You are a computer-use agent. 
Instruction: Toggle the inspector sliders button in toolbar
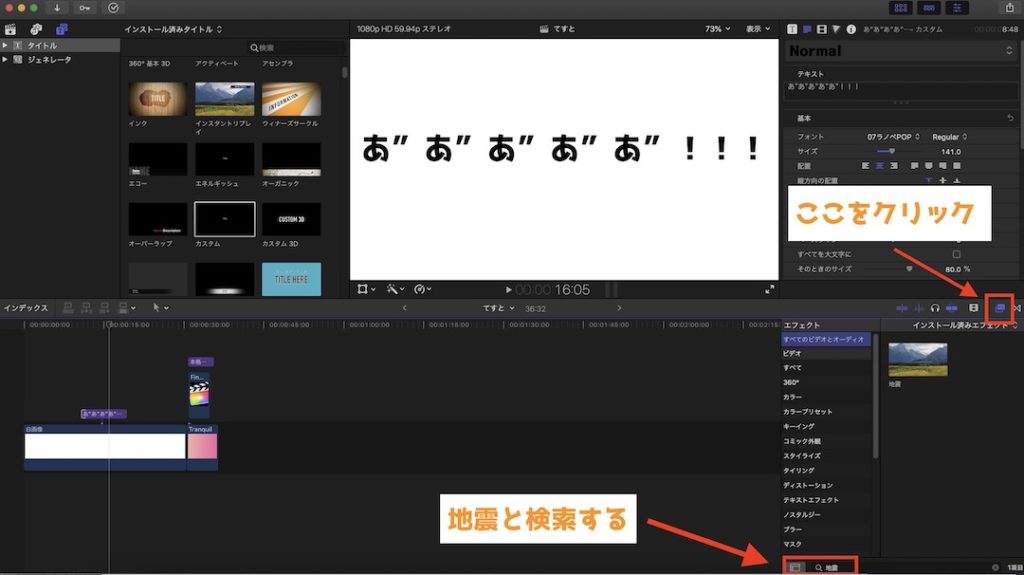(957, 8)
